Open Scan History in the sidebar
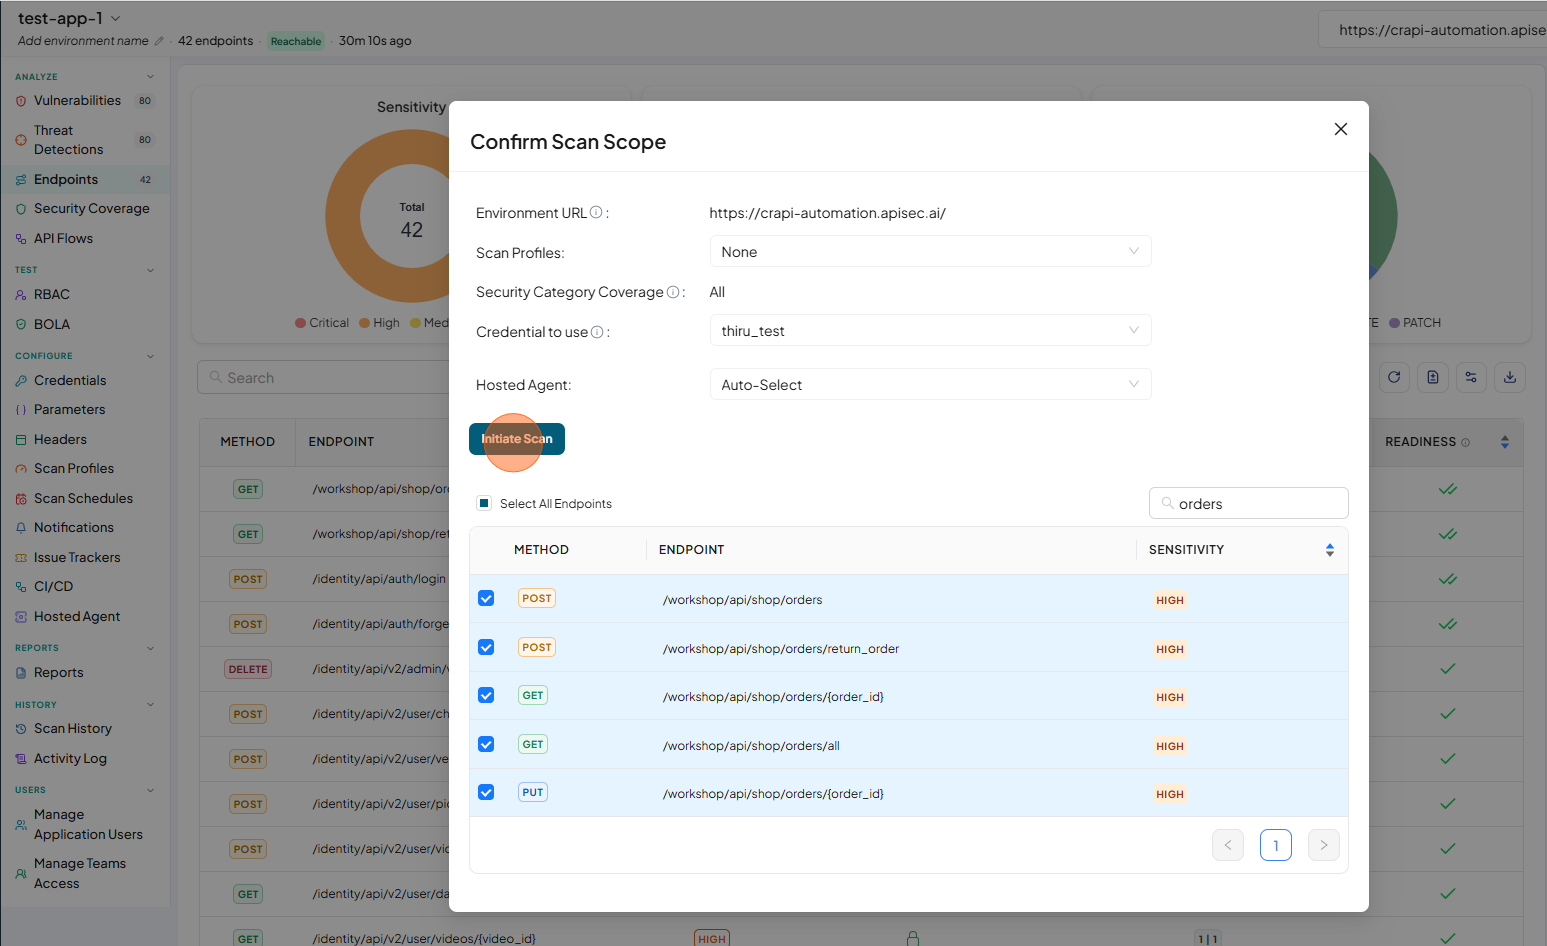This screenshot has height=946, width=1547. click(x=73, y=729)
